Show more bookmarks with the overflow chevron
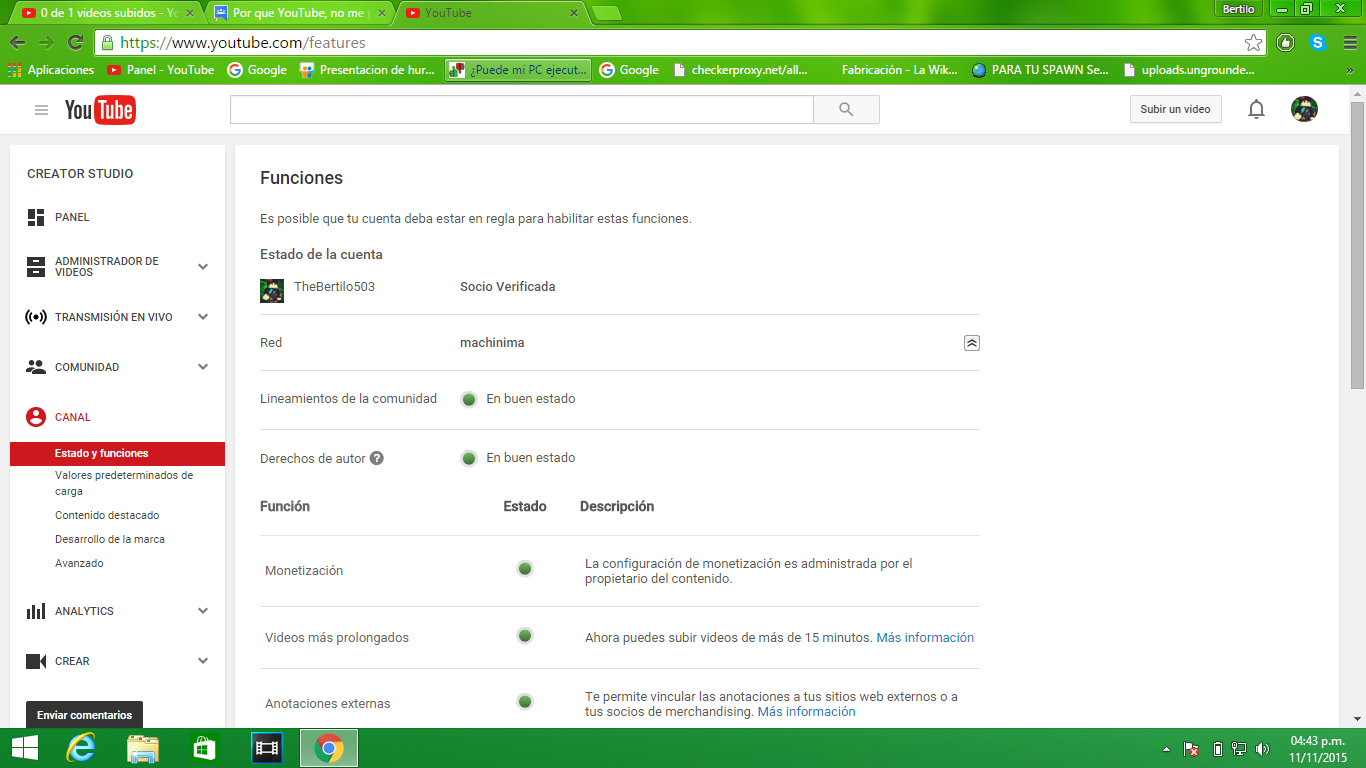This screenshot has height=768, width=1366. coord(1349,70)
